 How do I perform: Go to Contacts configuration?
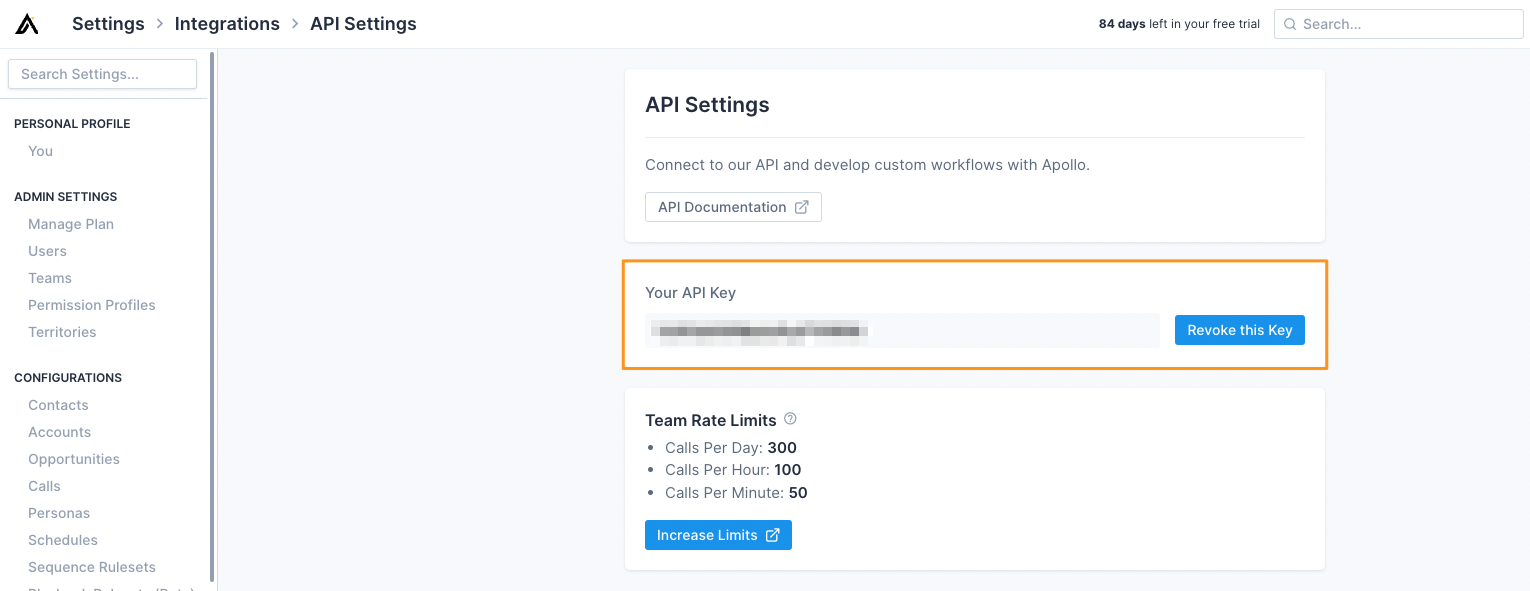click(58, 405)
